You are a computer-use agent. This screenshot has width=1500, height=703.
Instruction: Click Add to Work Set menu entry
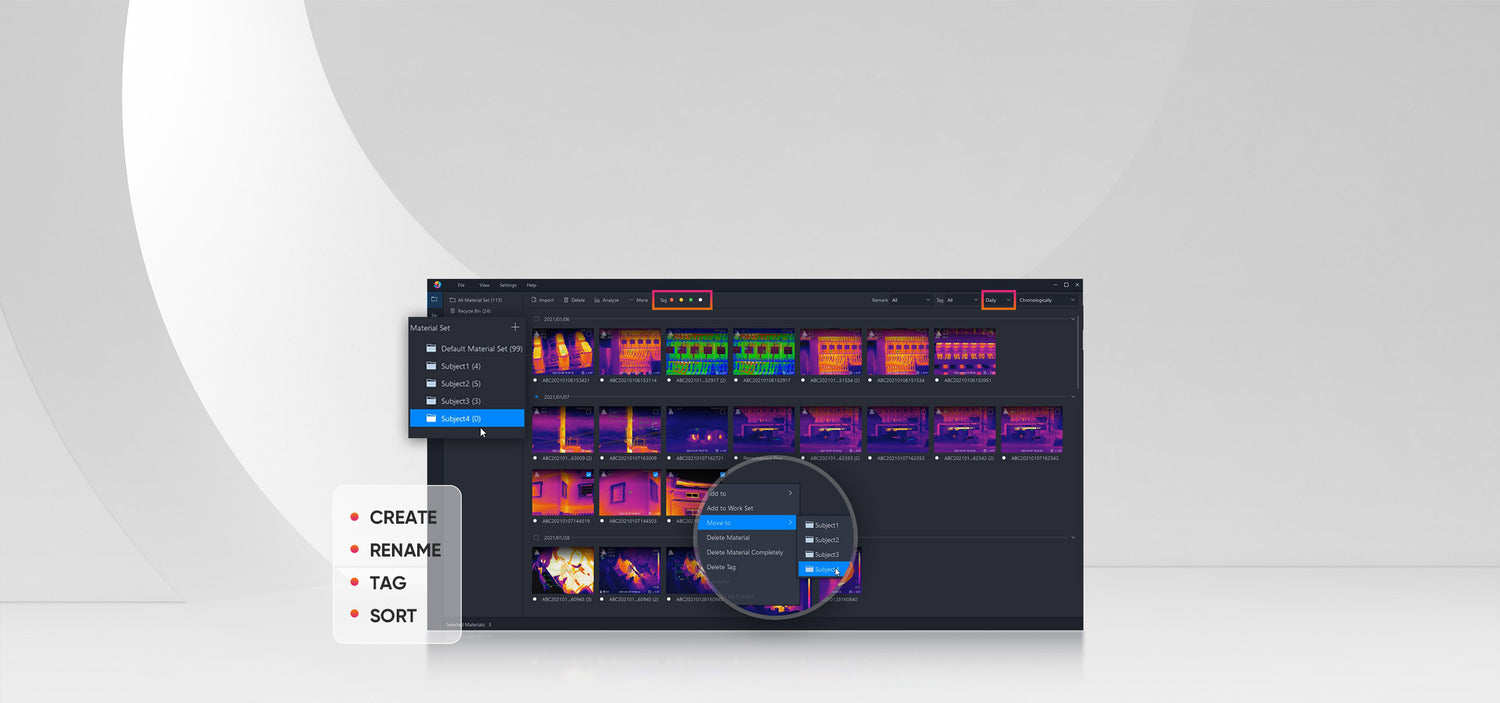[x=730, y=508]
